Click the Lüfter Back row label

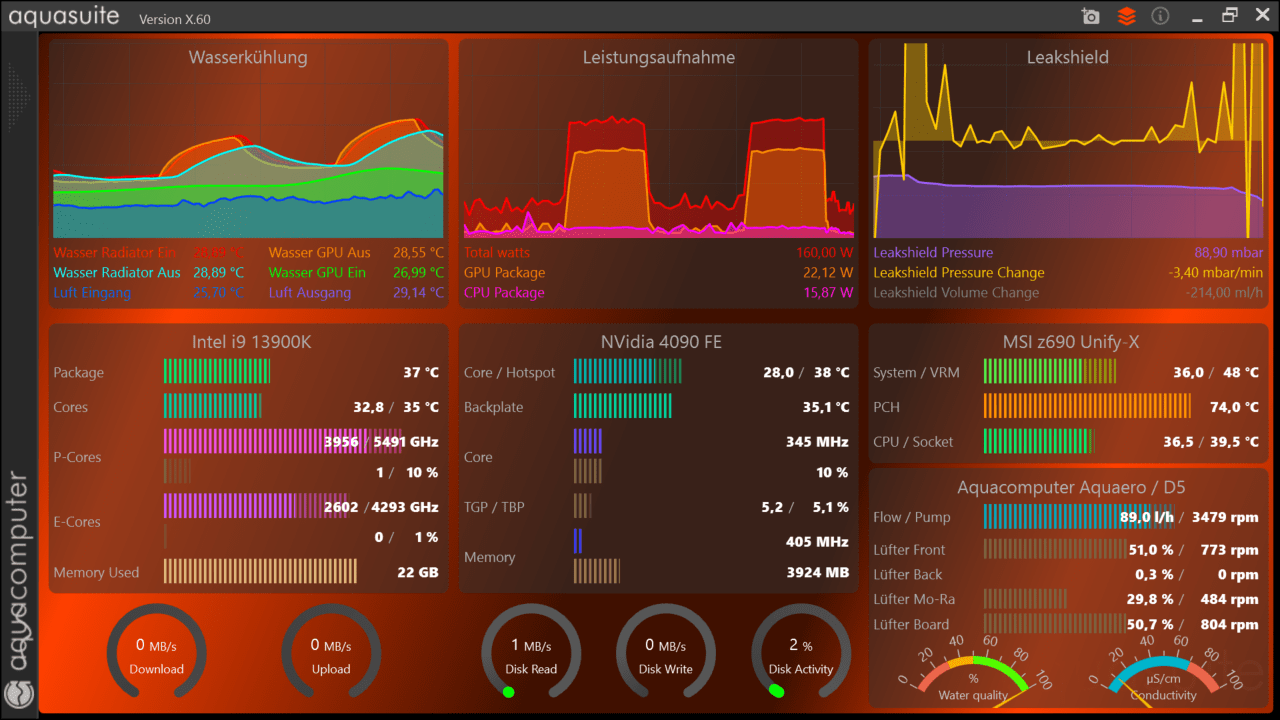tap(908, 574)
